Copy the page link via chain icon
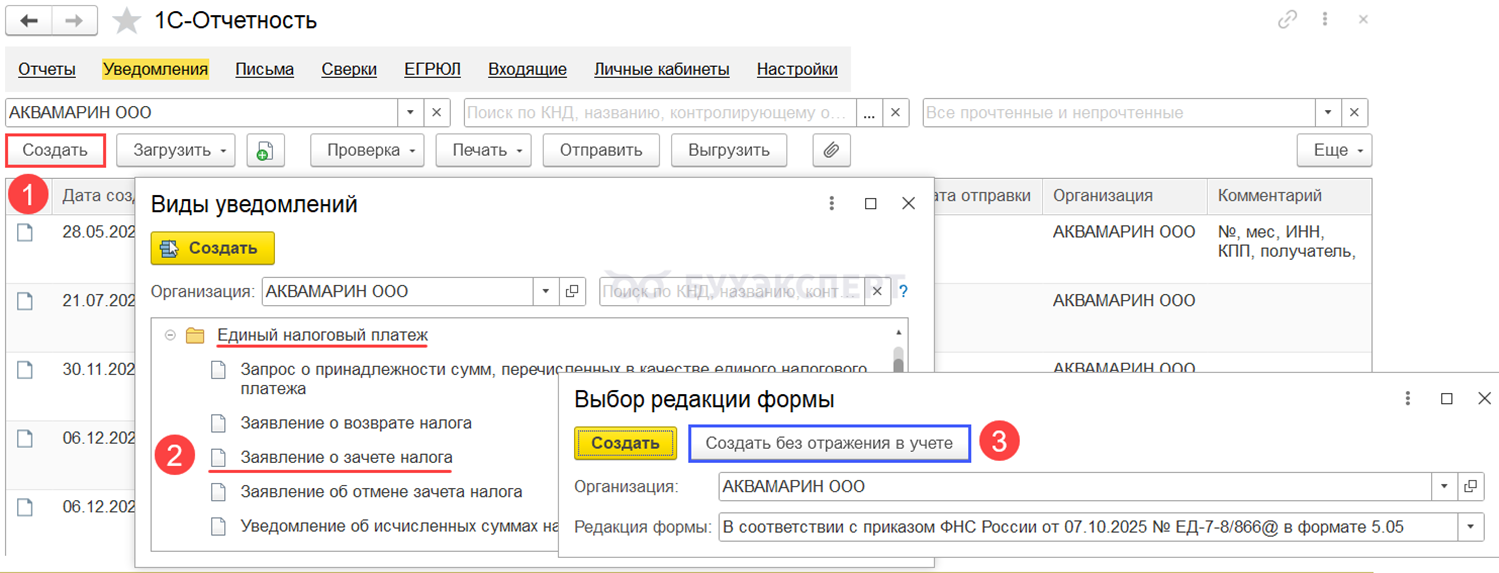Image resolution: width=1499 pixels, height=573 pixels. pos(1286,20)
